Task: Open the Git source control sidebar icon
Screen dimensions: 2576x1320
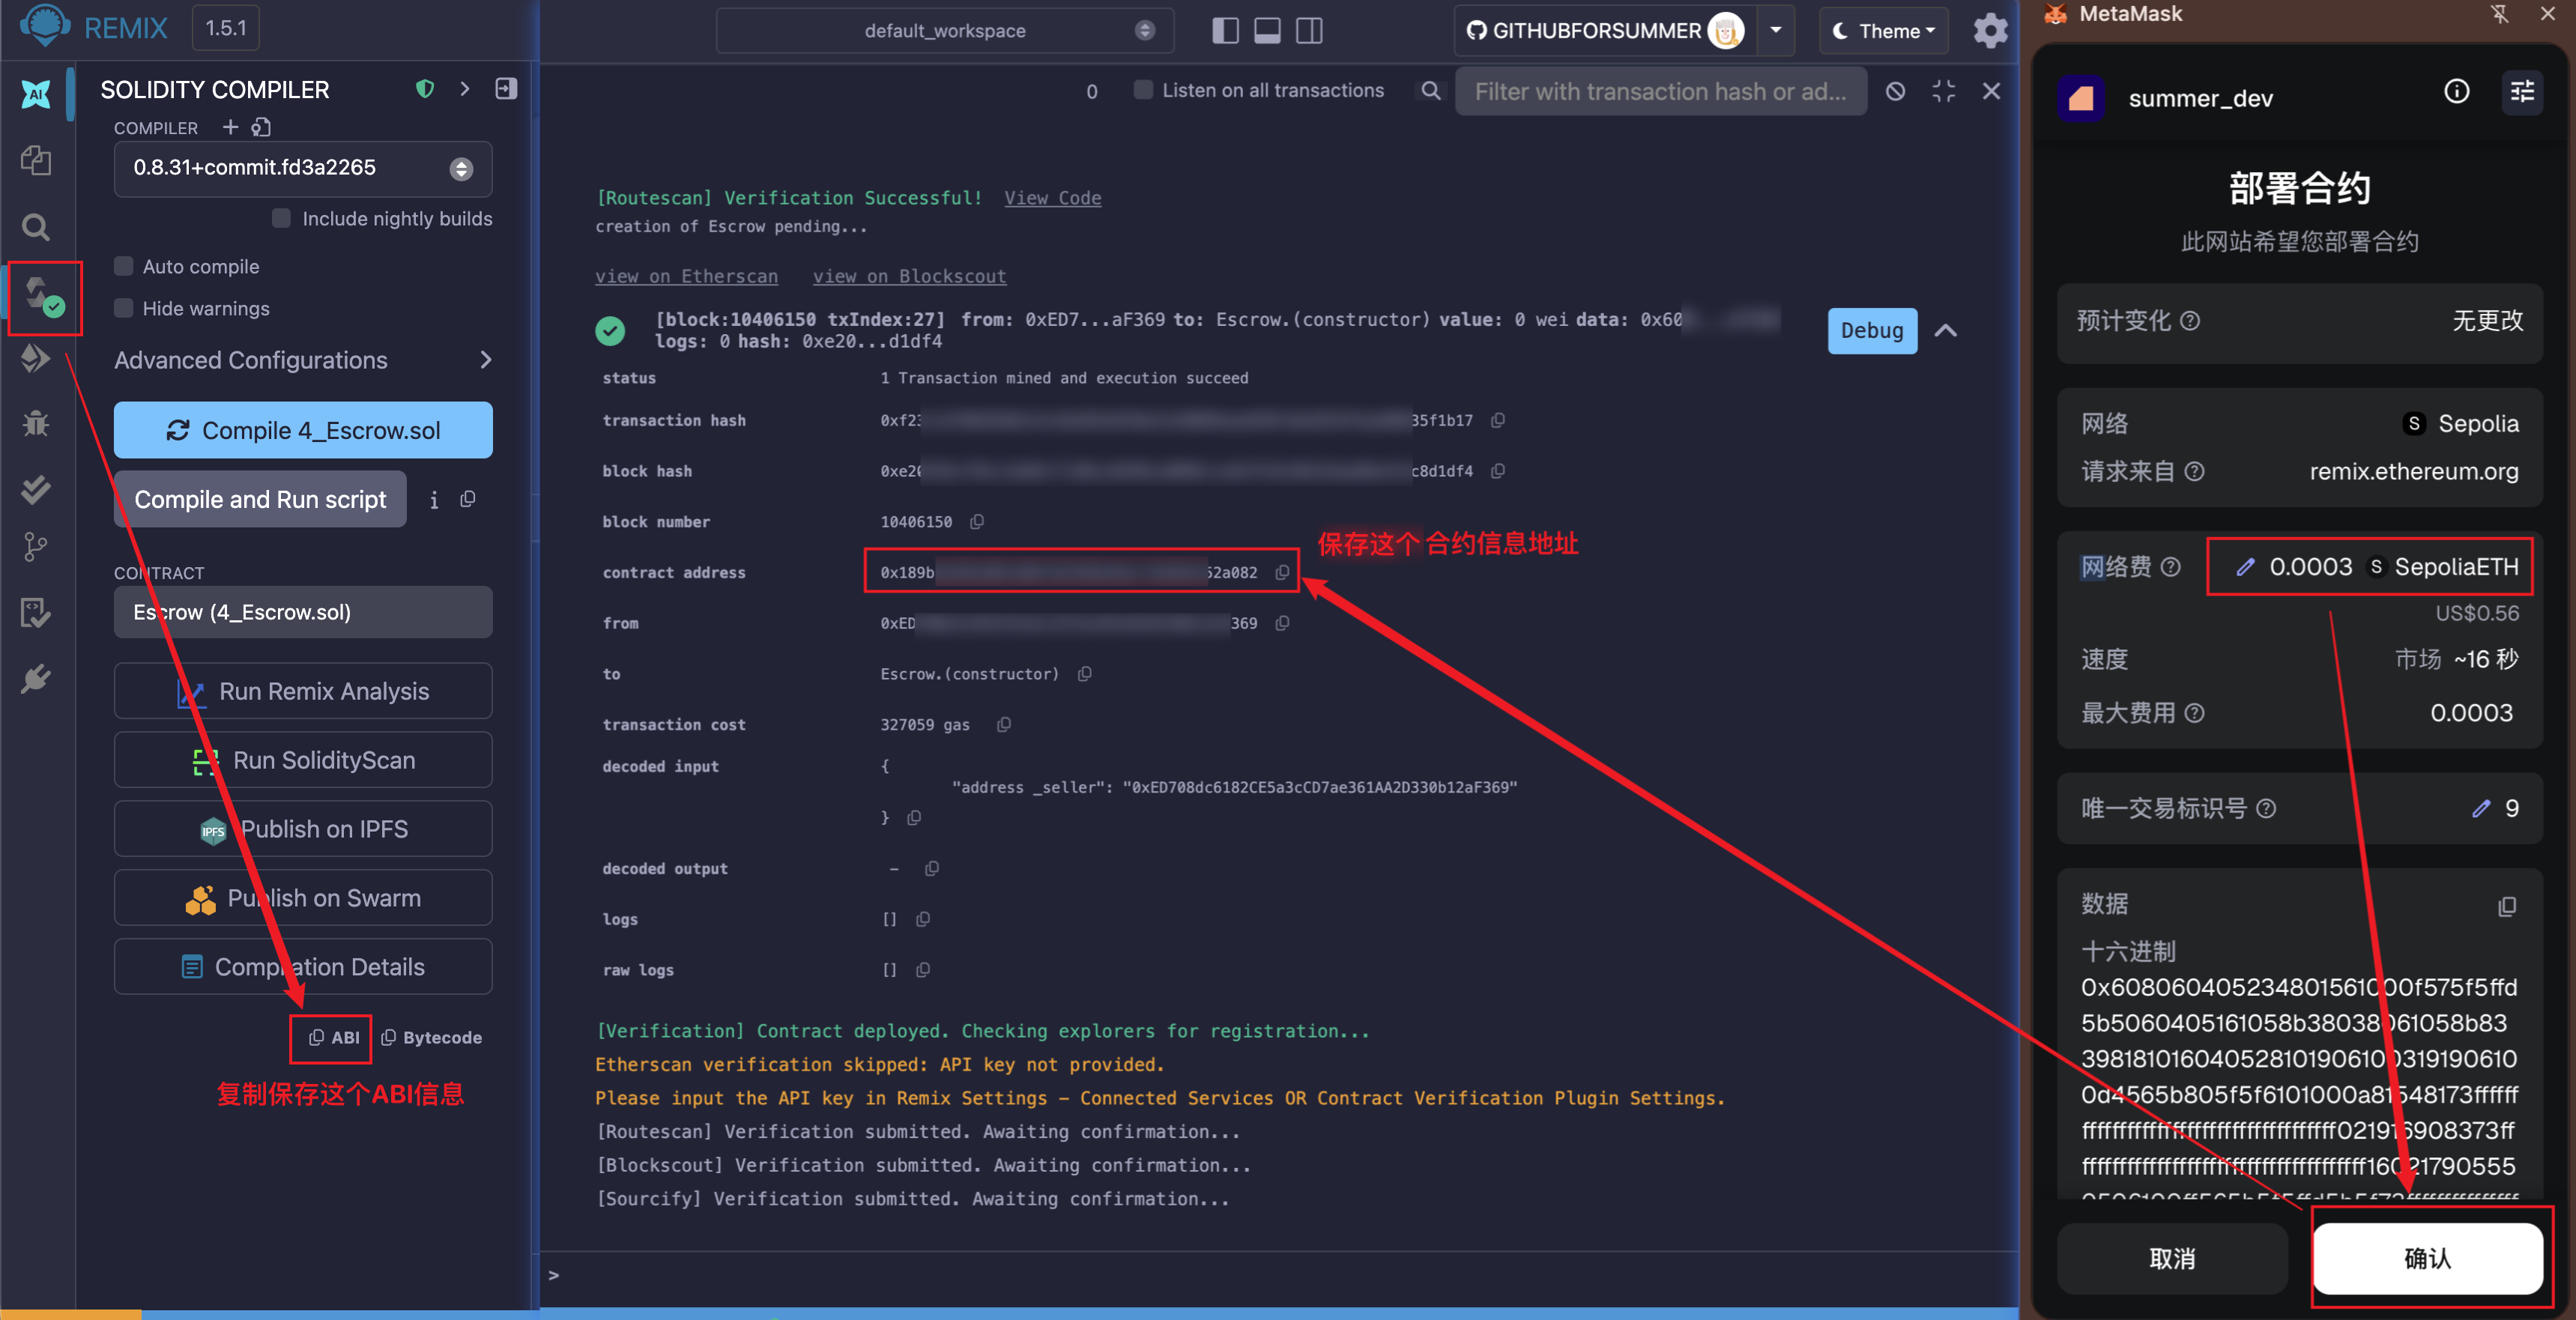Action: 36,546
